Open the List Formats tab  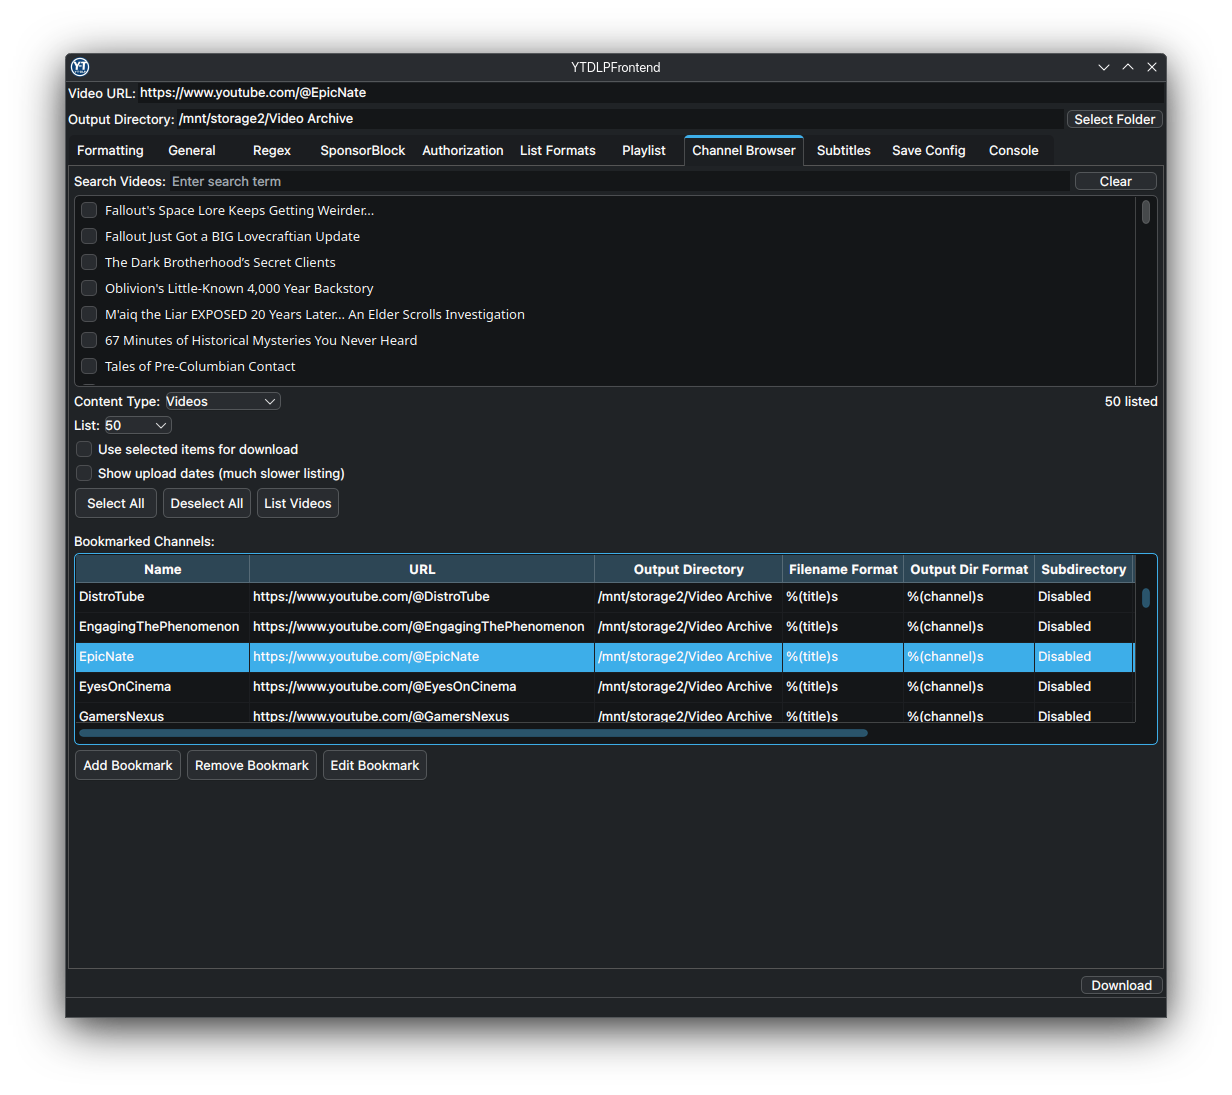(x=558, y=150)
